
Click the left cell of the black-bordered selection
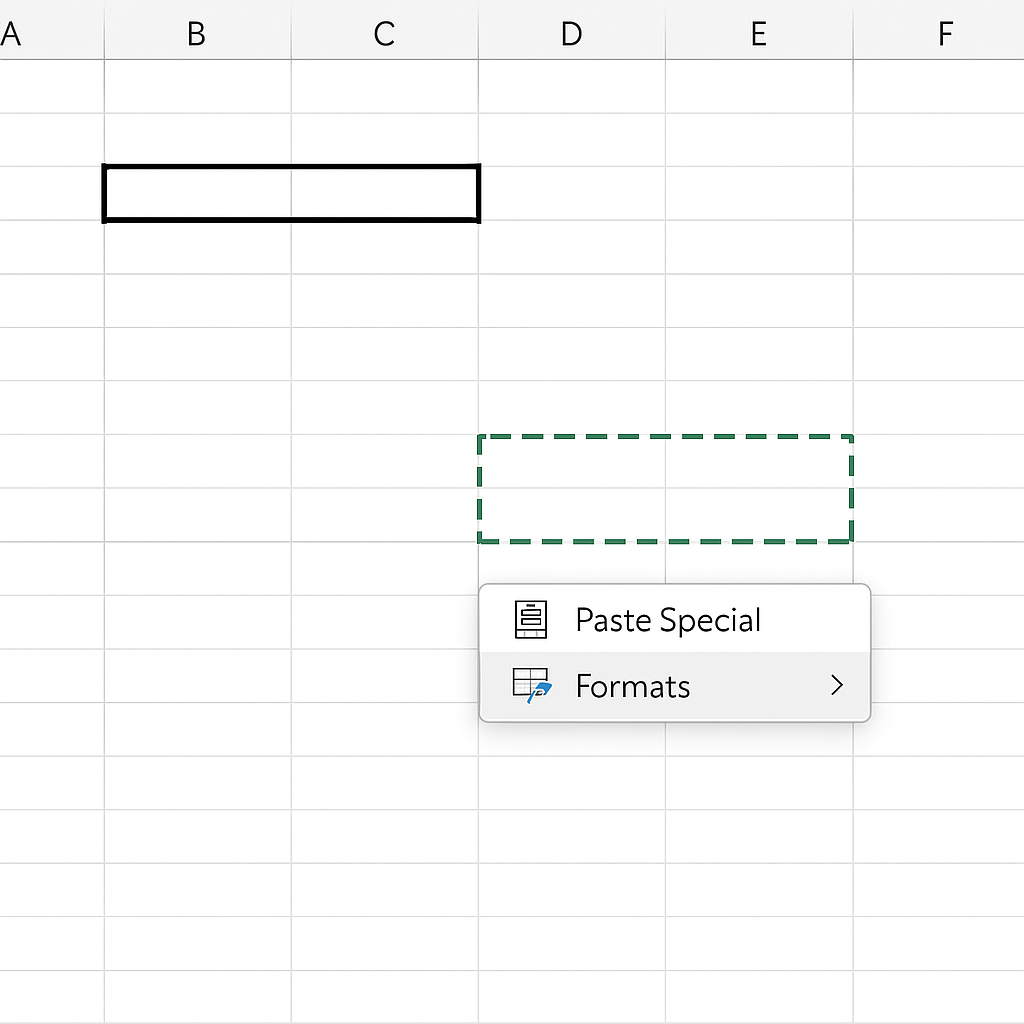pos(197,193)
